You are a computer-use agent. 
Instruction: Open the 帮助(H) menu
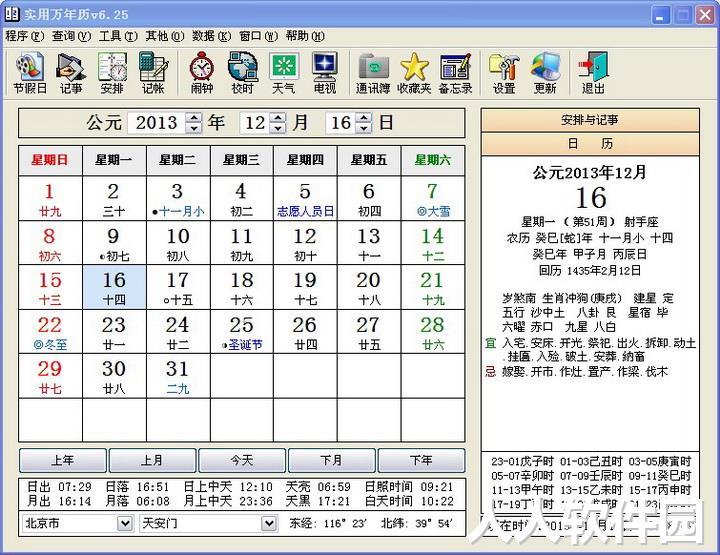(x=305, y=36)
